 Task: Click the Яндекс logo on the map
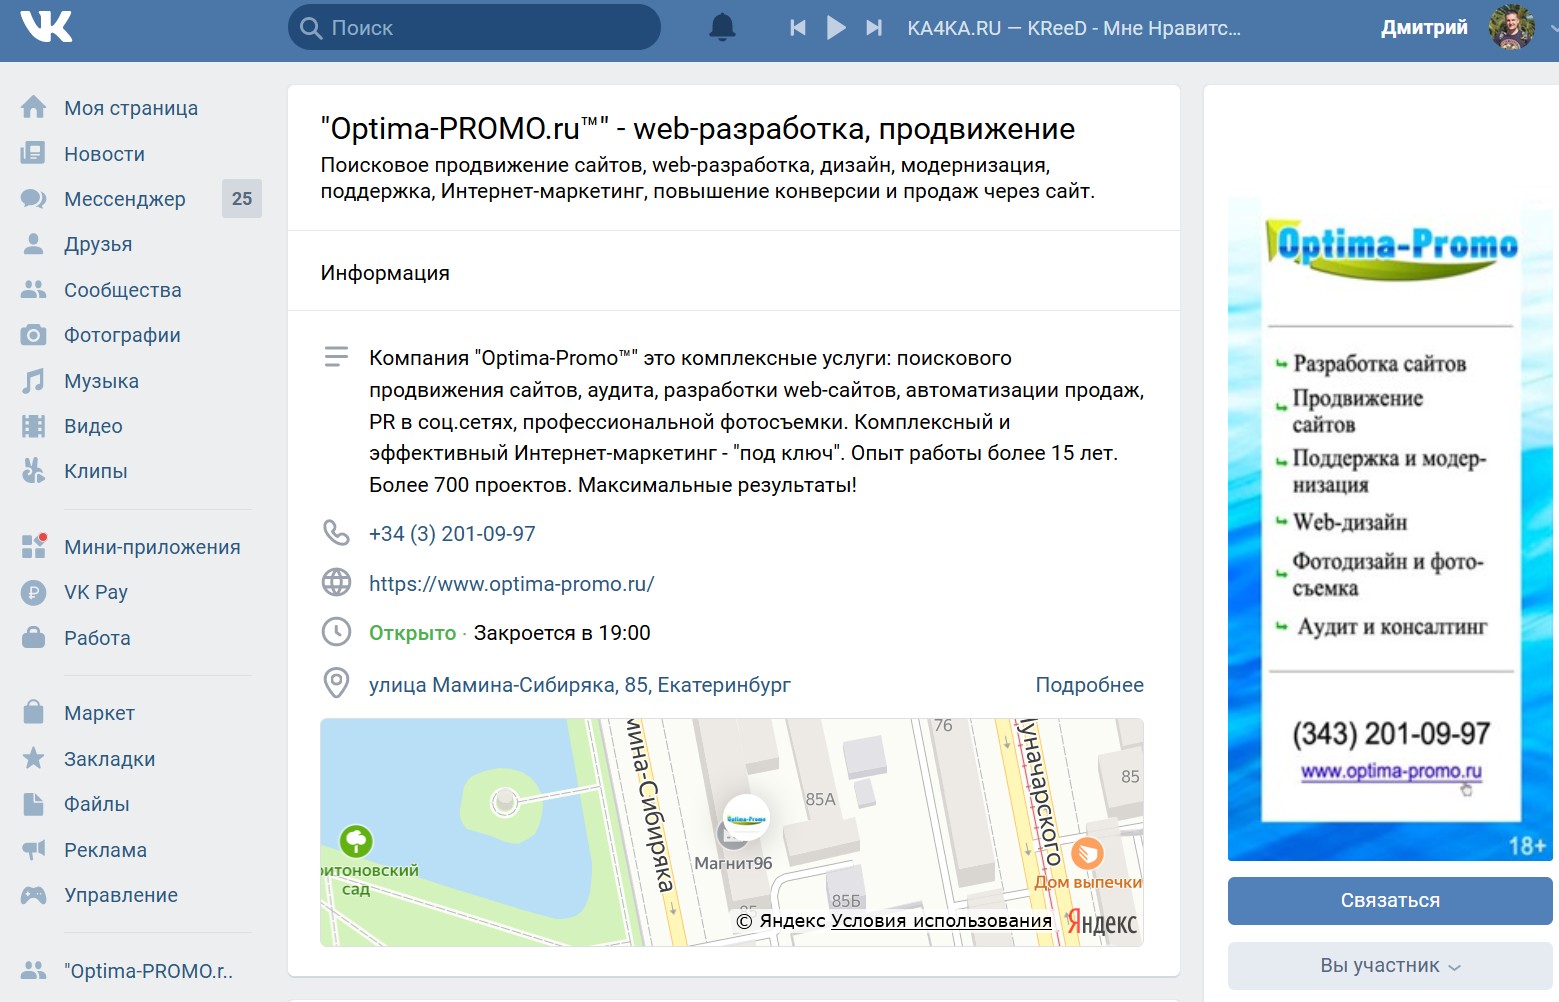1102,921
